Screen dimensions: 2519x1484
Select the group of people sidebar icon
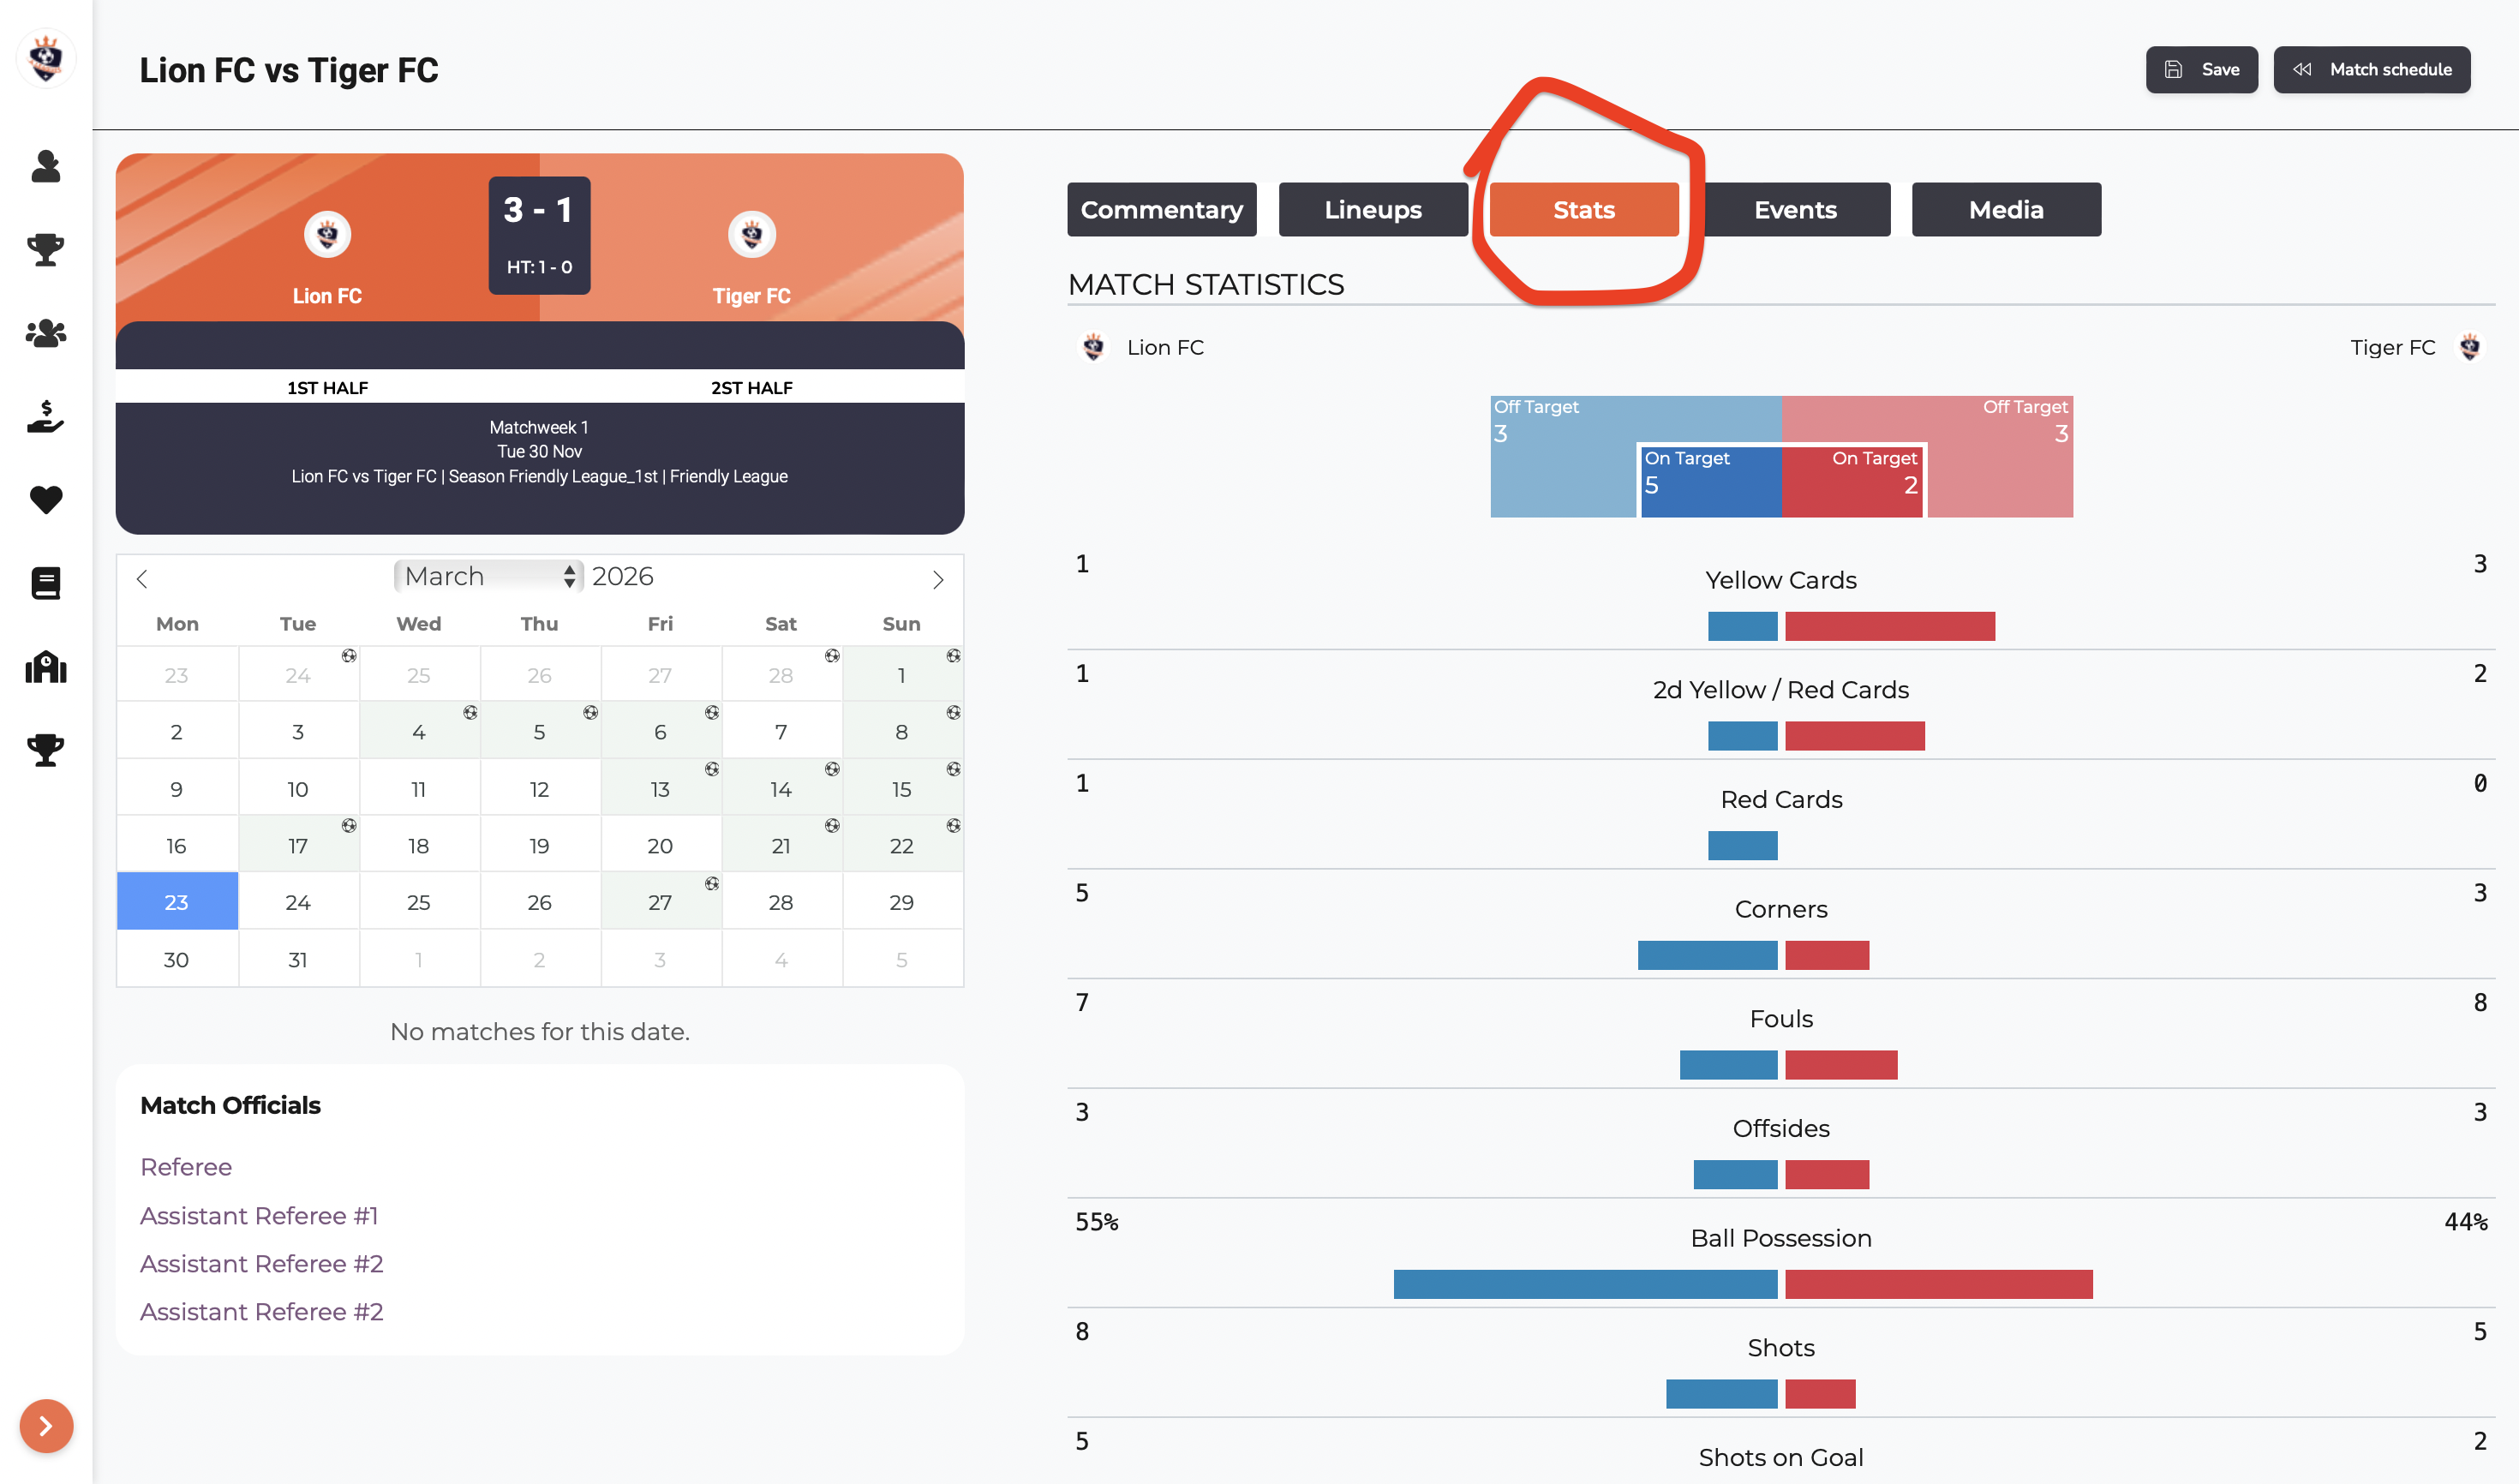pyautogui.click(x=46, y=333)
